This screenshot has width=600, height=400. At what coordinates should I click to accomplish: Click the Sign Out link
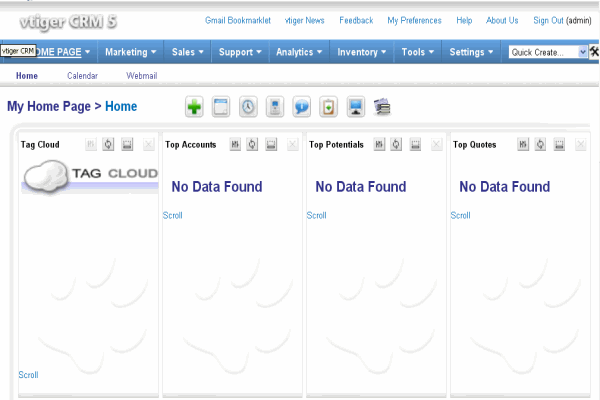pyautogui.click(x=548, y=20)
